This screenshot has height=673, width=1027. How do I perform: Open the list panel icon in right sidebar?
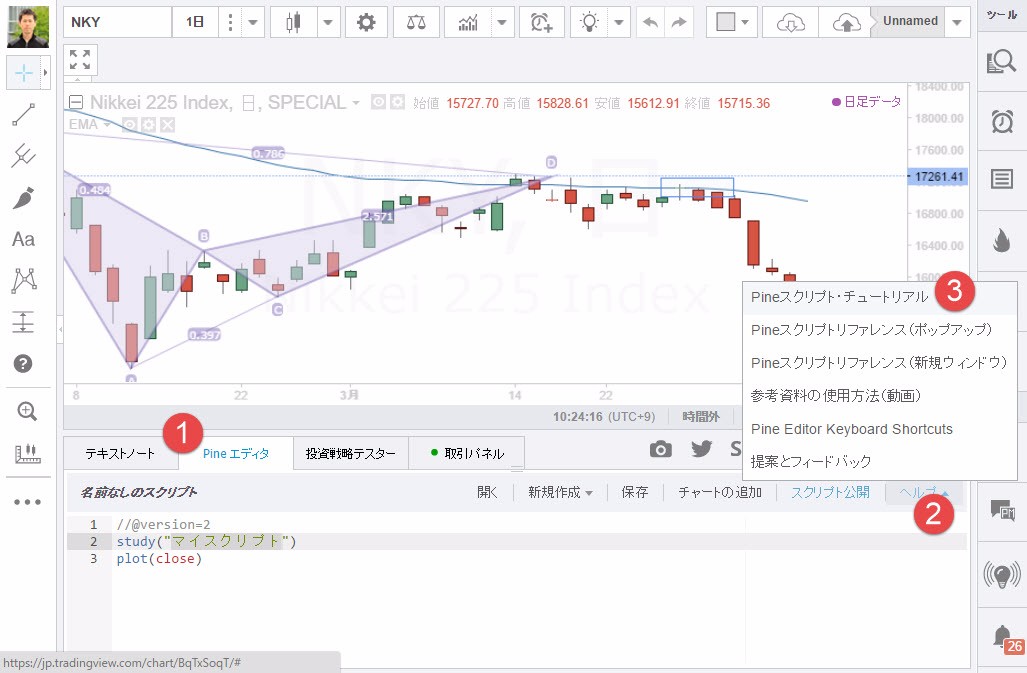coord(1002,179)
